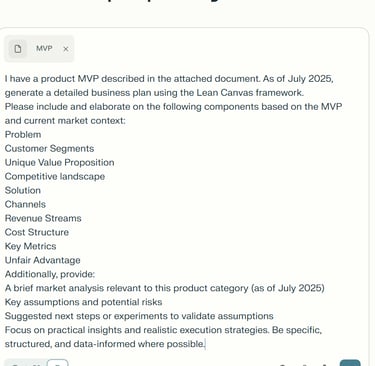Image resolution: width=375 pixels, height=366 pixels.
Task: Click the 'Solution' line in the prompt
Action: [23, 190]
